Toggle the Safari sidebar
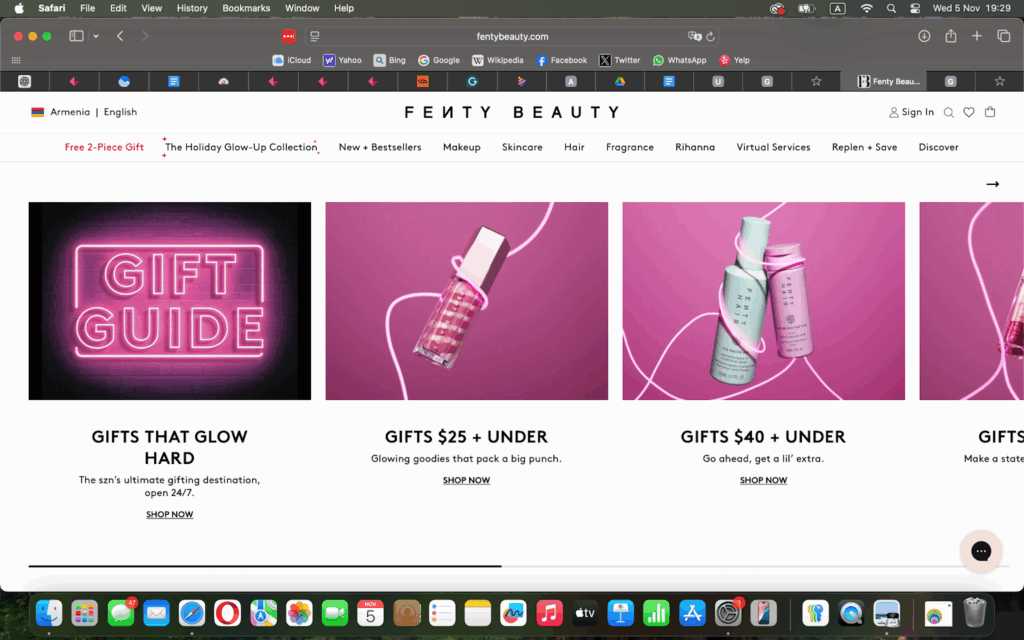The width and height of the screenshot is (1024, 640). (x=75, y=36)
